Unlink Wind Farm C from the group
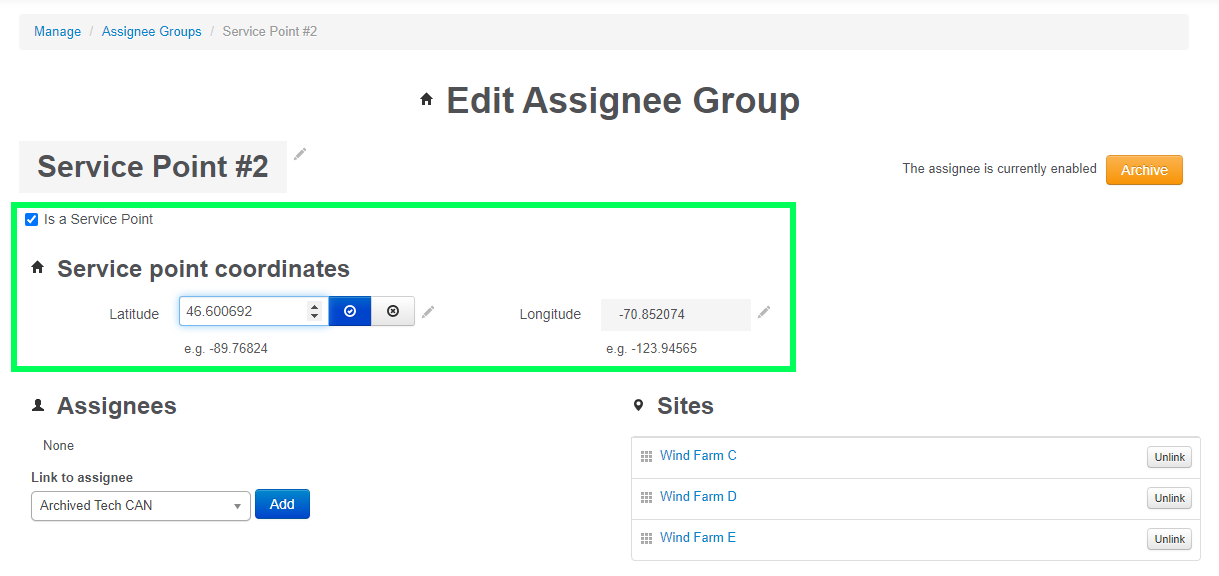The height and width of the screenshot is (576, 1219). [x=1169, y=457]
